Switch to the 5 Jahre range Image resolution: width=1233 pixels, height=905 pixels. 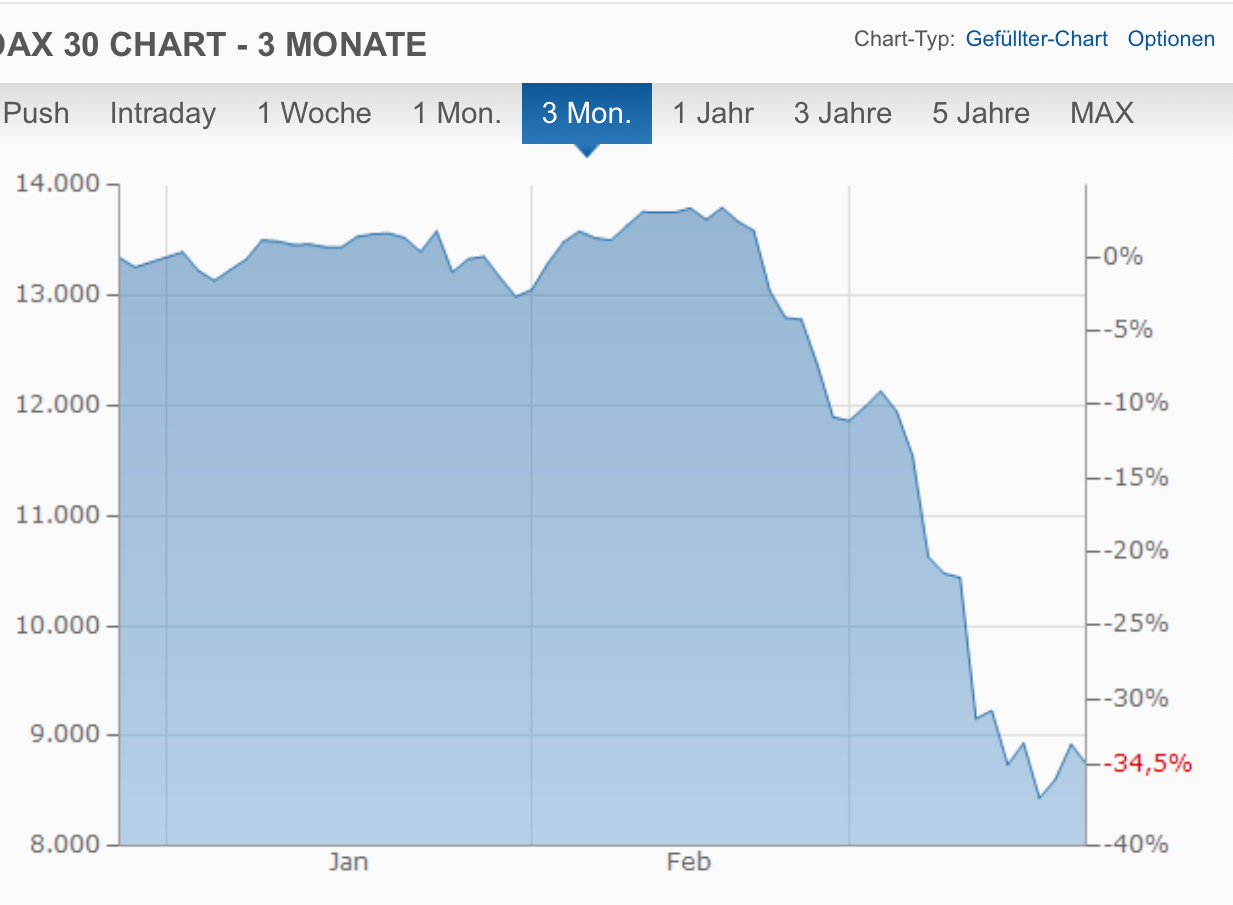pos(981,113)
